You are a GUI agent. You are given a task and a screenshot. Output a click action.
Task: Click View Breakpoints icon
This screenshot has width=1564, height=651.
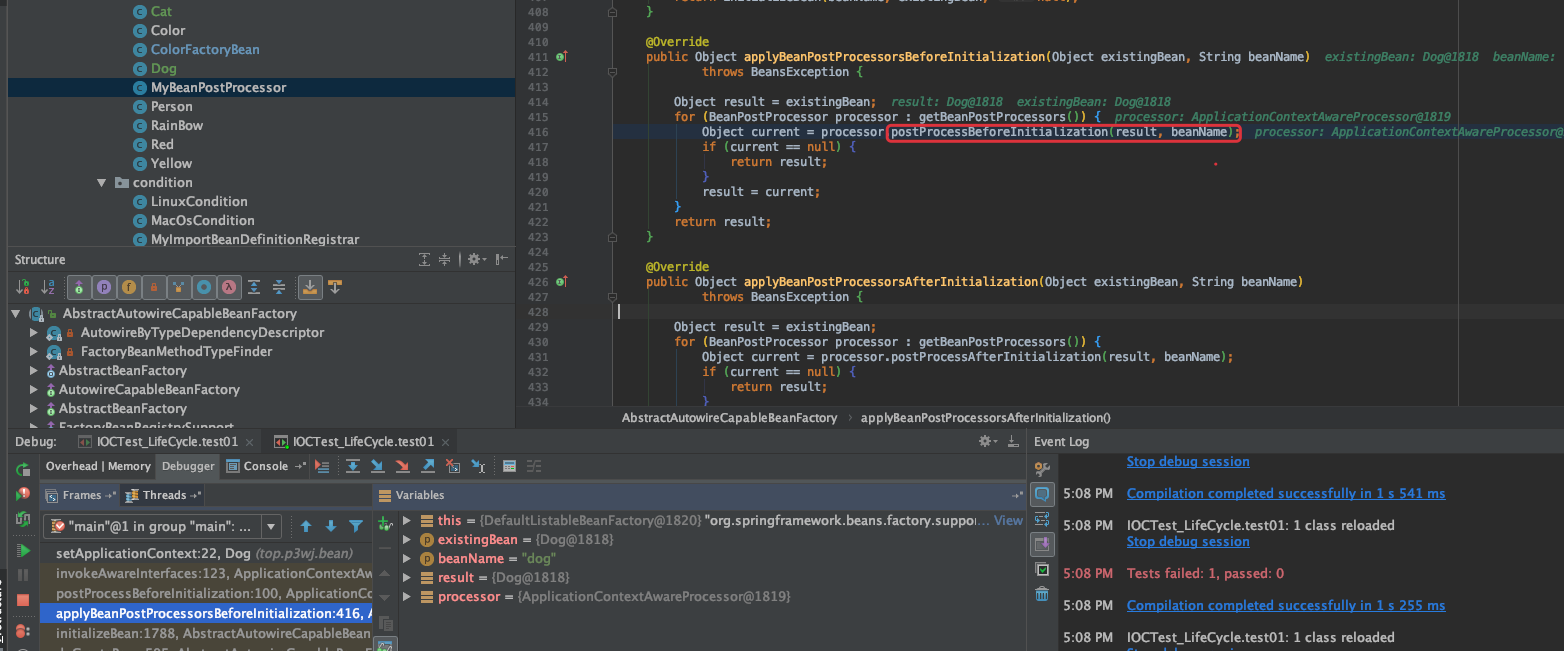(x=22, y=630)
